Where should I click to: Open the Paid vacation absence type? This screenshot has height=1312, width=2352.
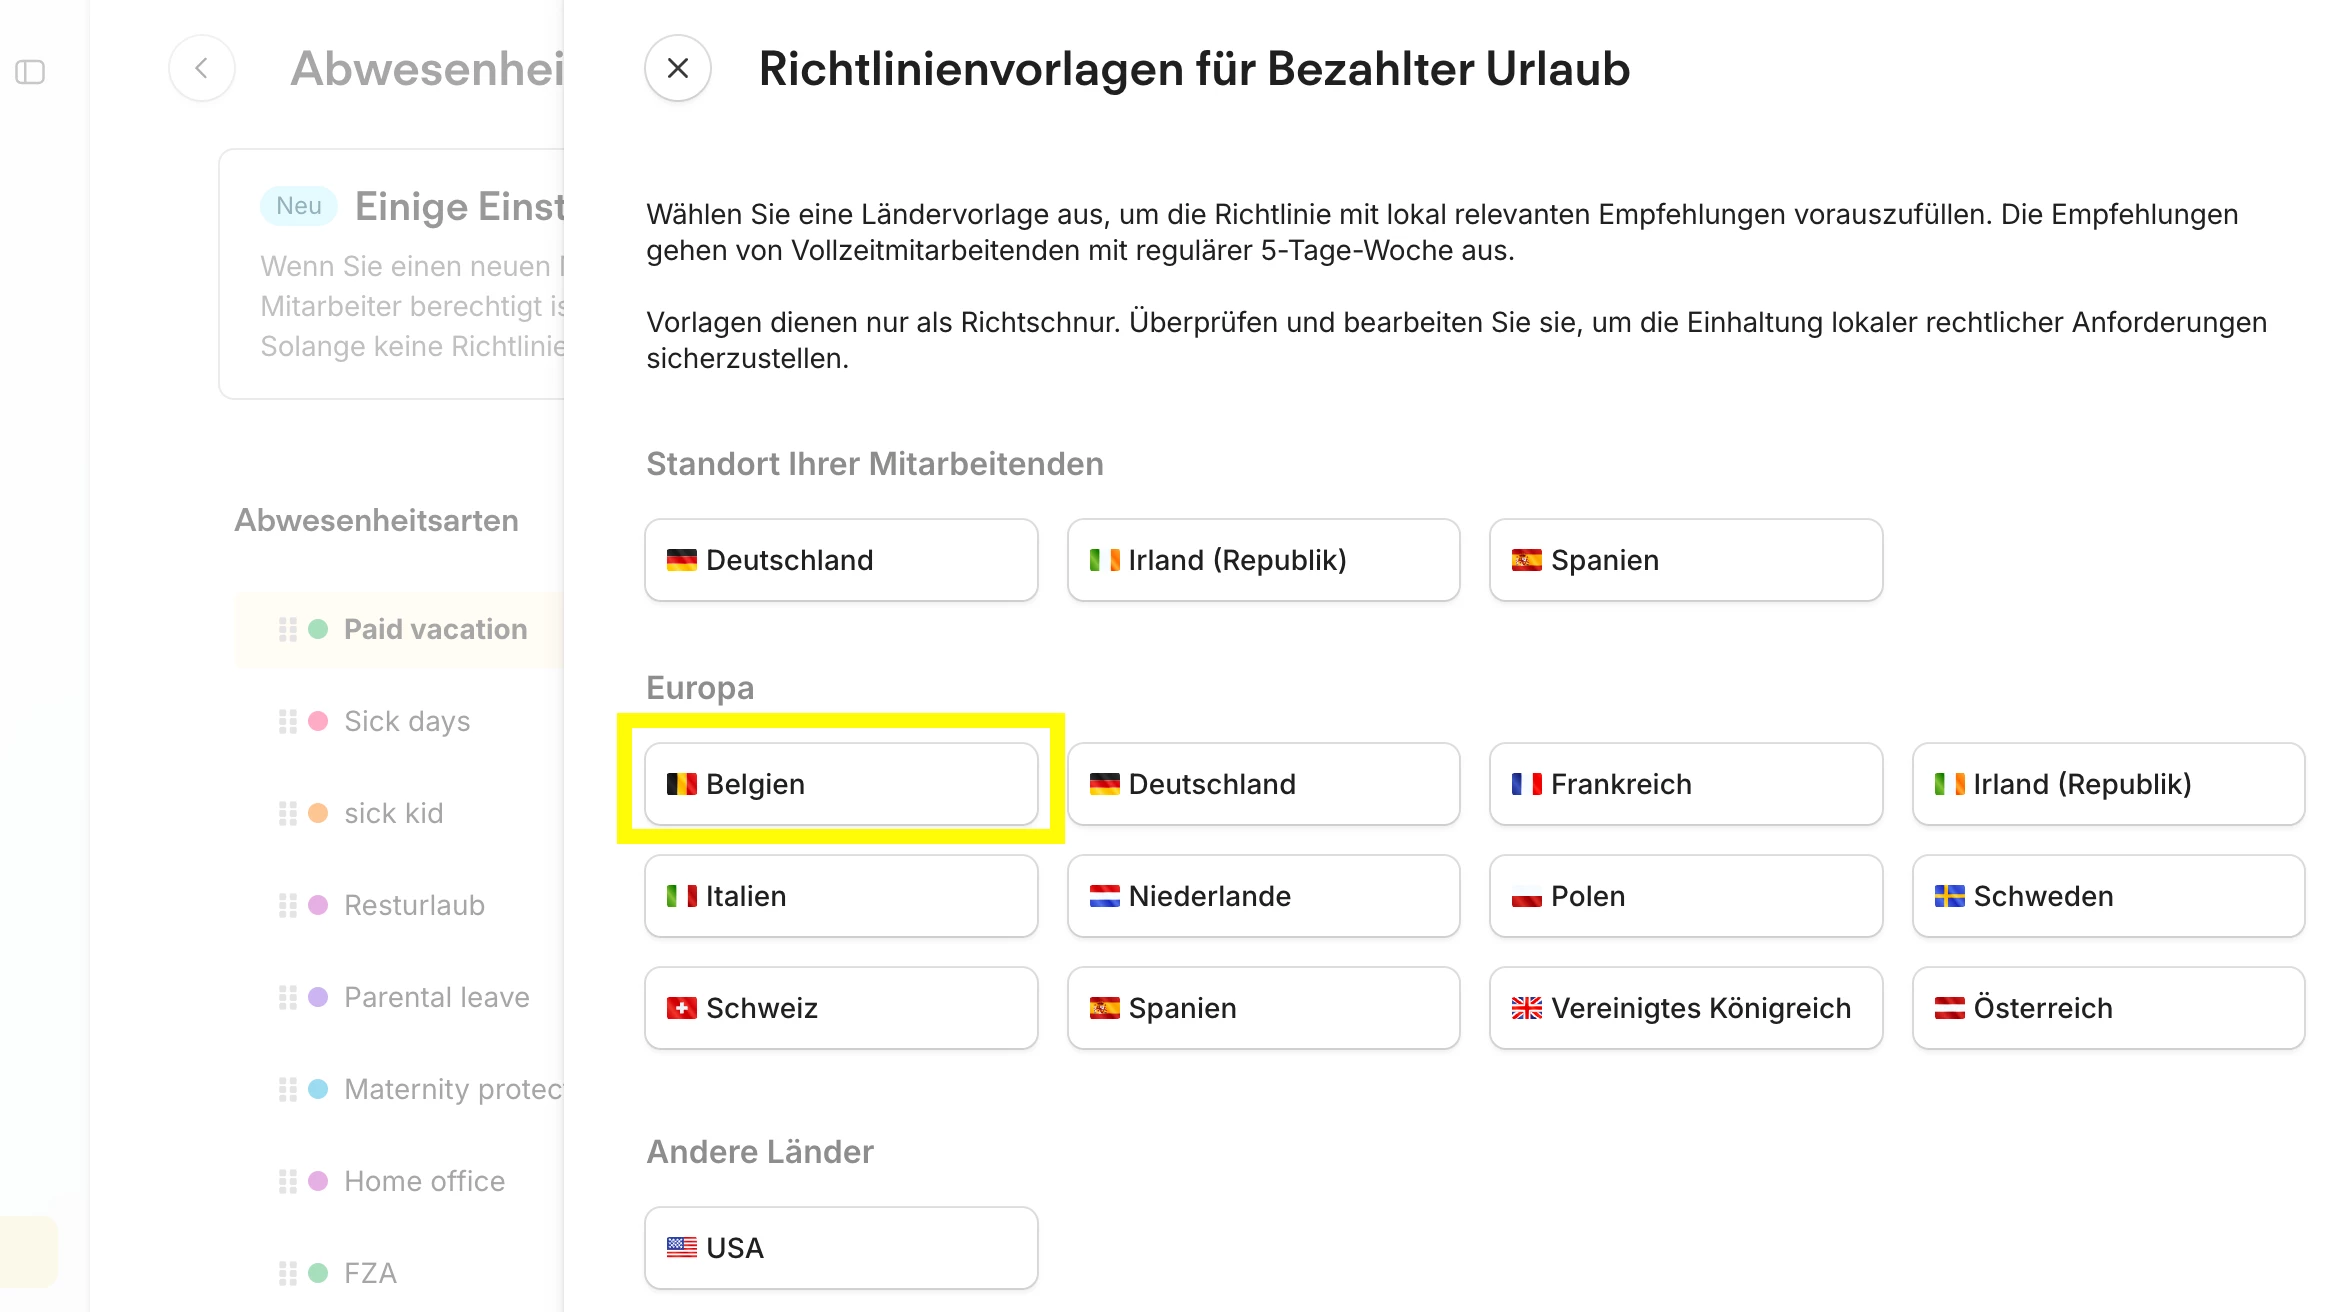click(435, 629)
